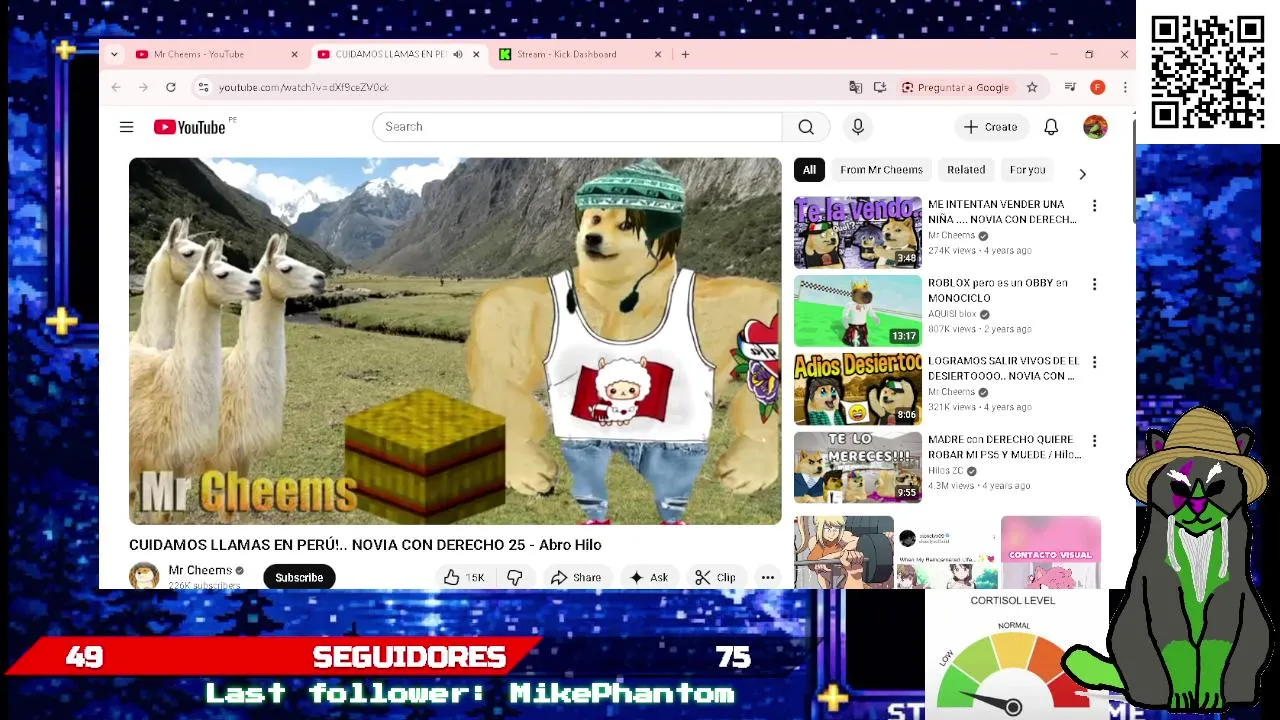This screenshot has height=720, width=1280.
Task: Like the video
Action: click(464, 577)
